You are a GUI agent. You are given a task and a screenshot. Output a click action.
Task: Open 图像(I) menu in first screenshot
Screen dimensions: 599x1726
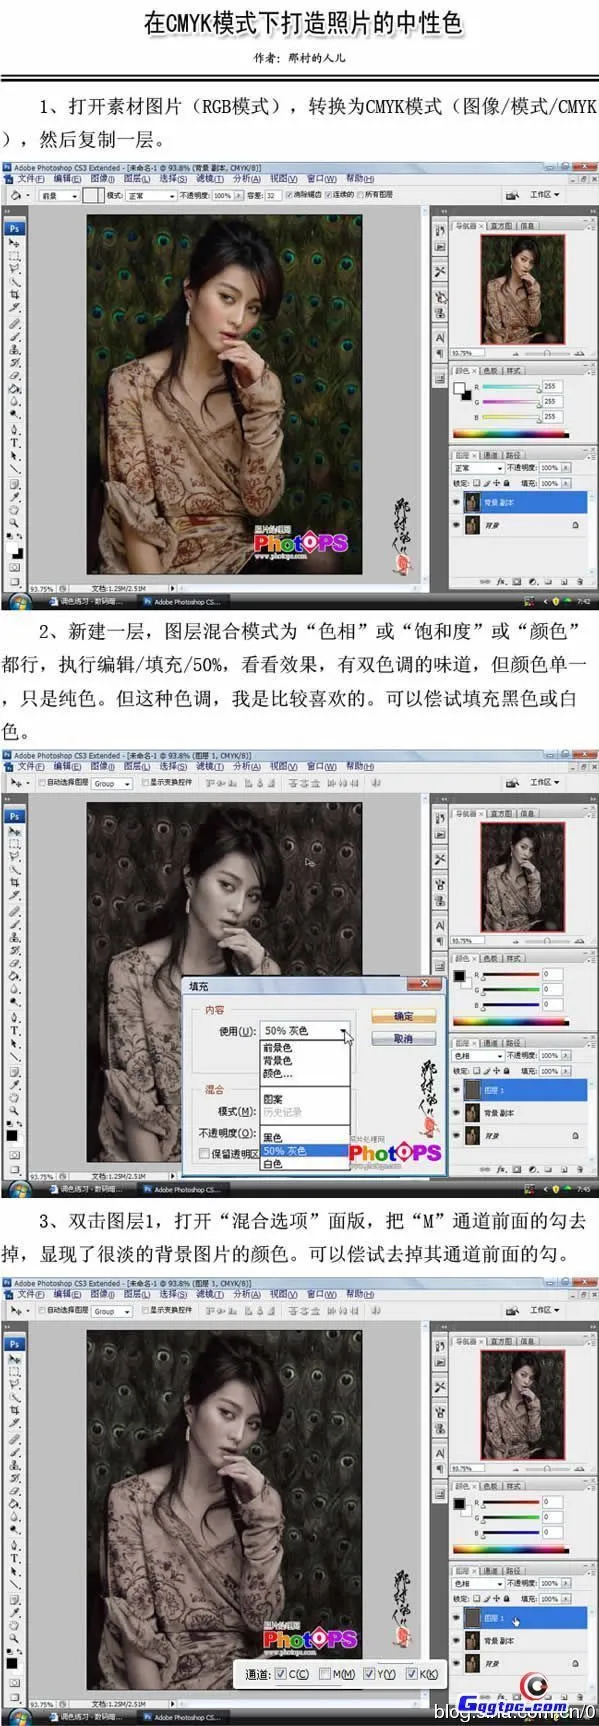pyautogui.click(x=103, y=179)
